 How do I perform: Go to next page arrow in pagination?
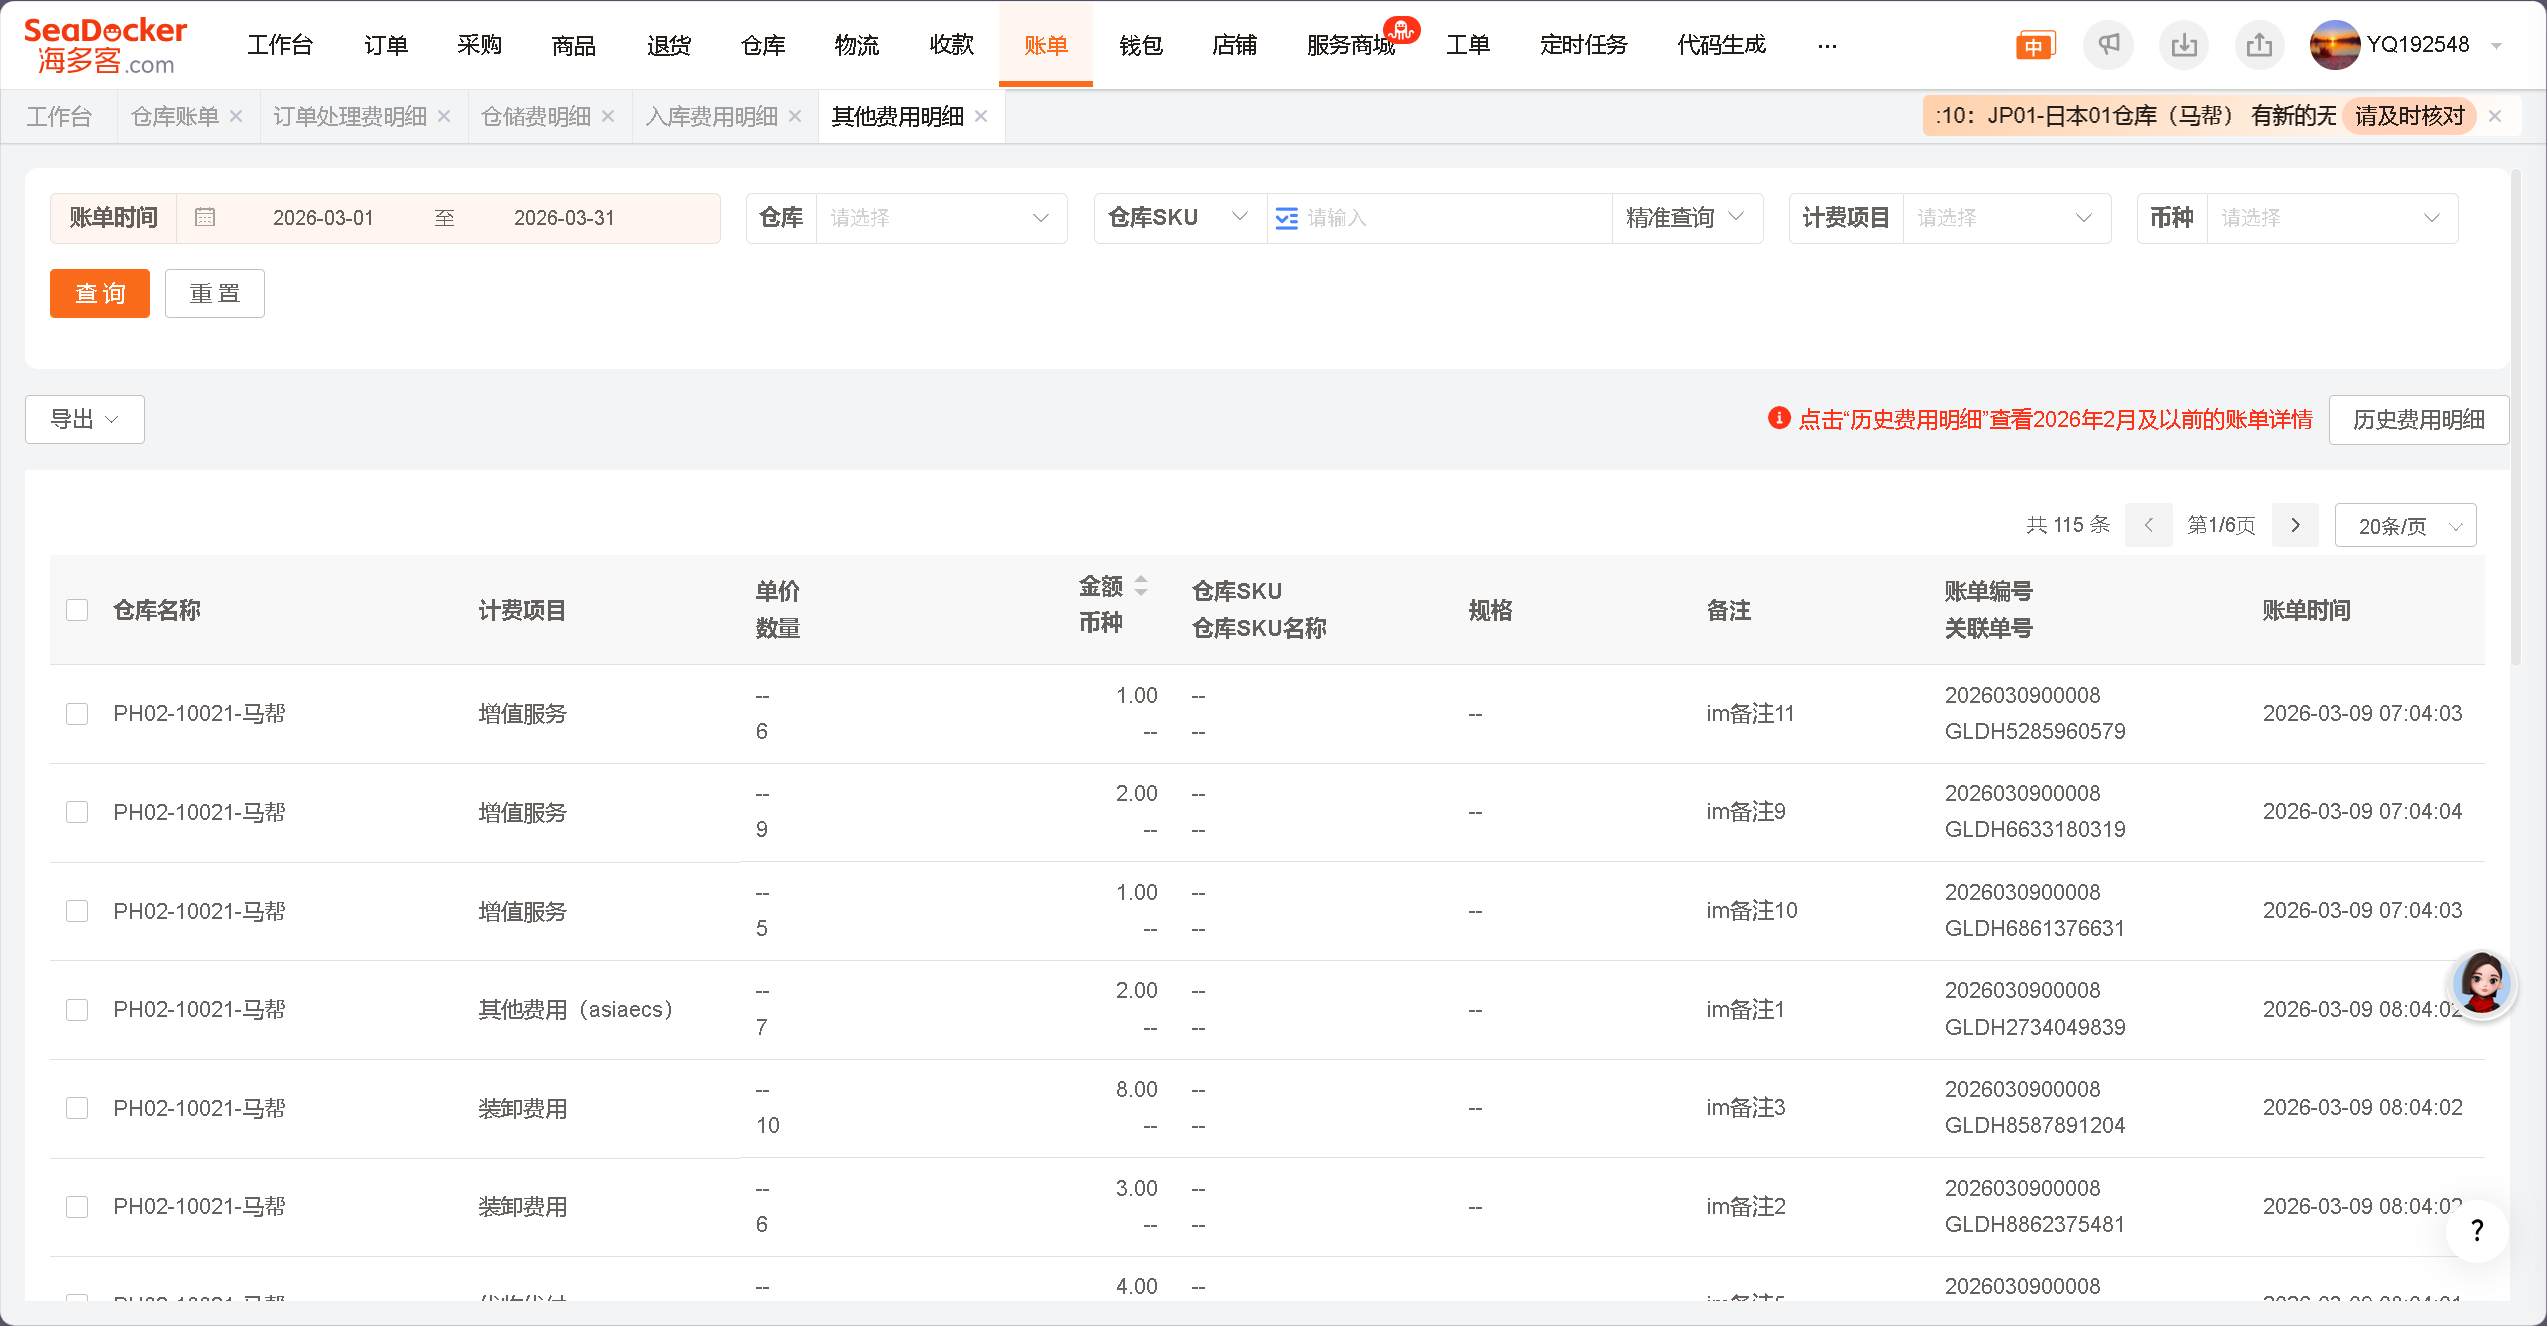pos(2295,526)
